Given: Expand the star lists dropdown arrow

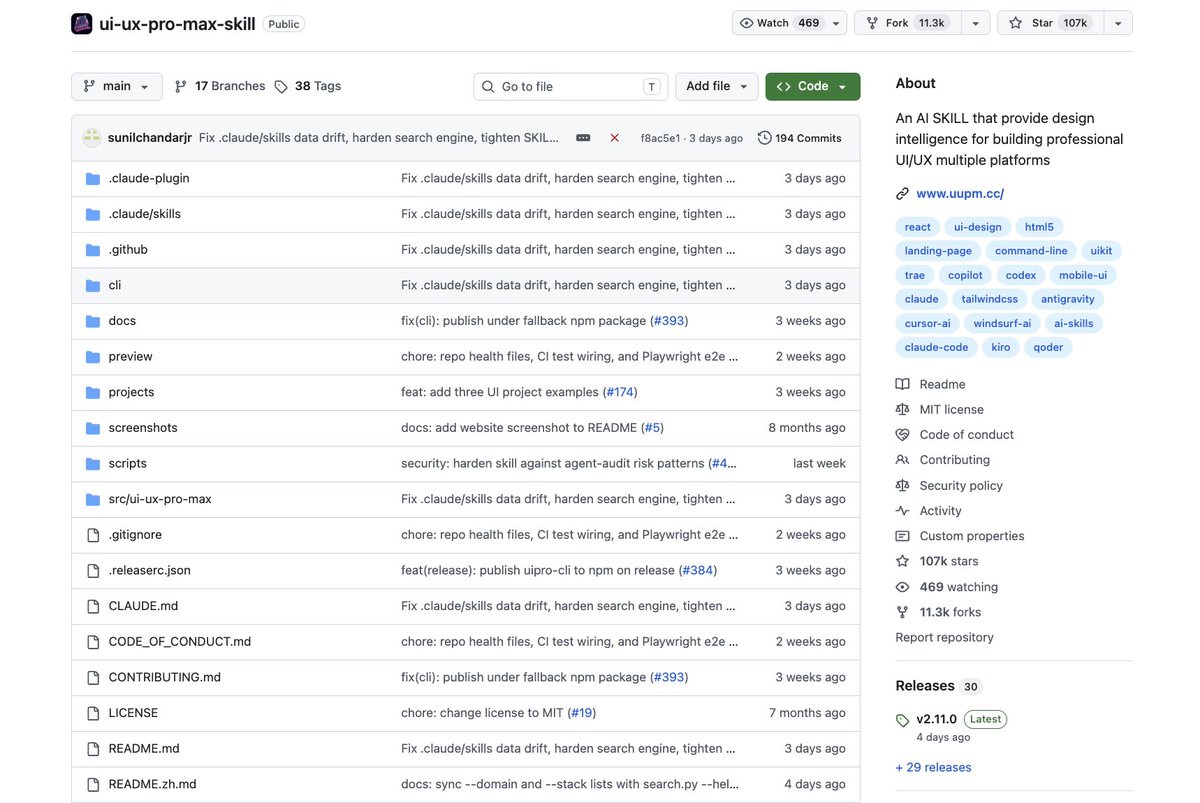Looking at the screenshot, I should point(1117,23).
